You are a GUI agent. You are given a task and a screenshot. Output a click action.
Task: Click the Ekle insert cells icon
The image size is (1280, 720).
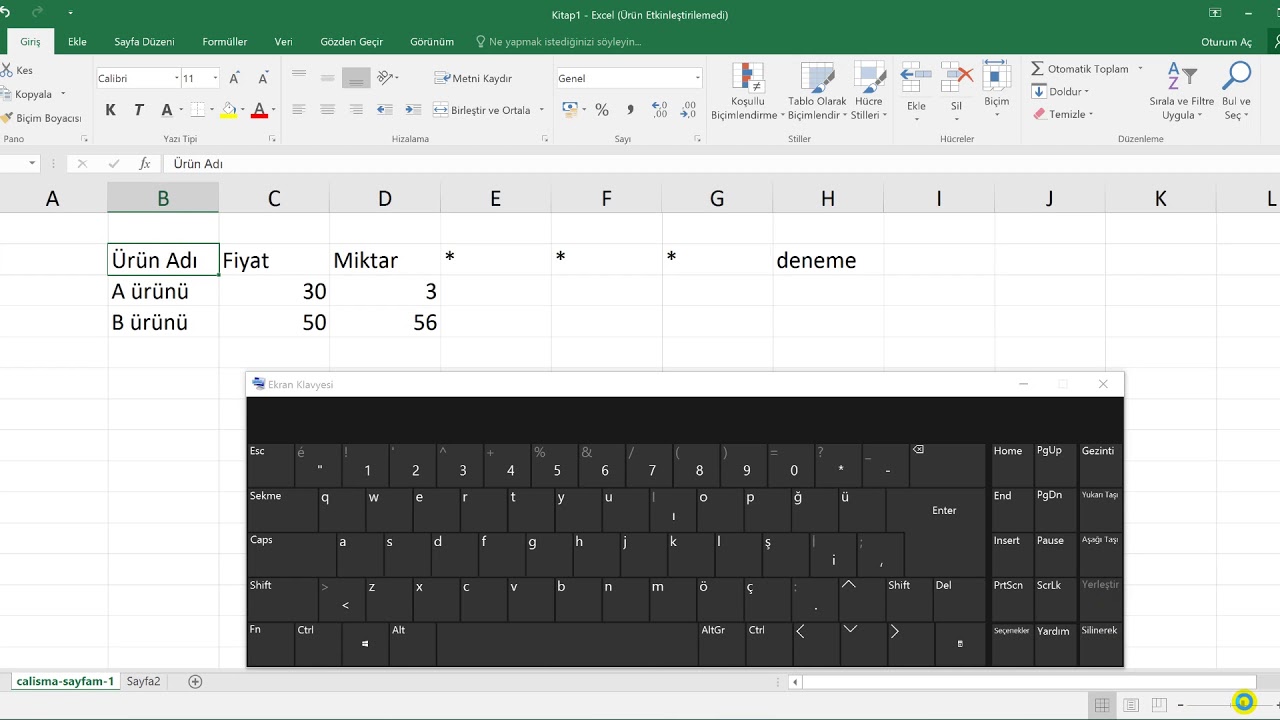pos(916,90)
